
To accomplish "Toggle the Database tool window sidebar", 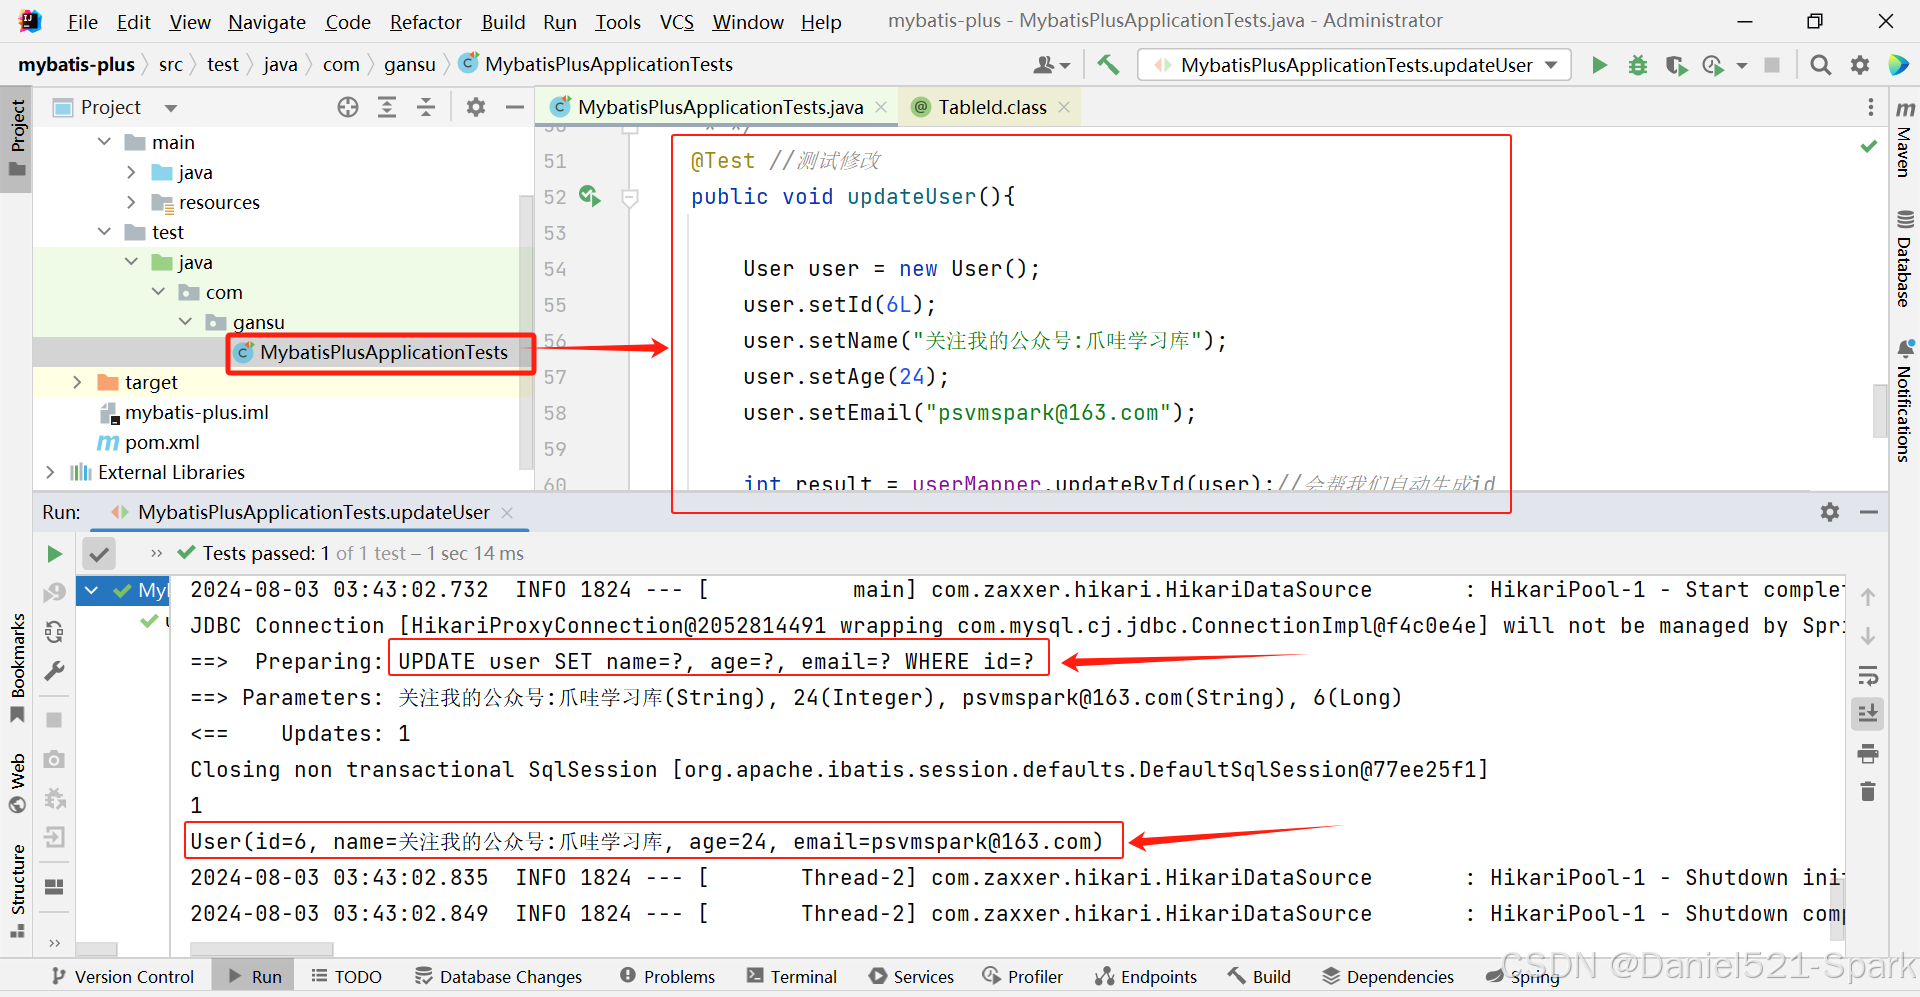I will coord(1905,258).
